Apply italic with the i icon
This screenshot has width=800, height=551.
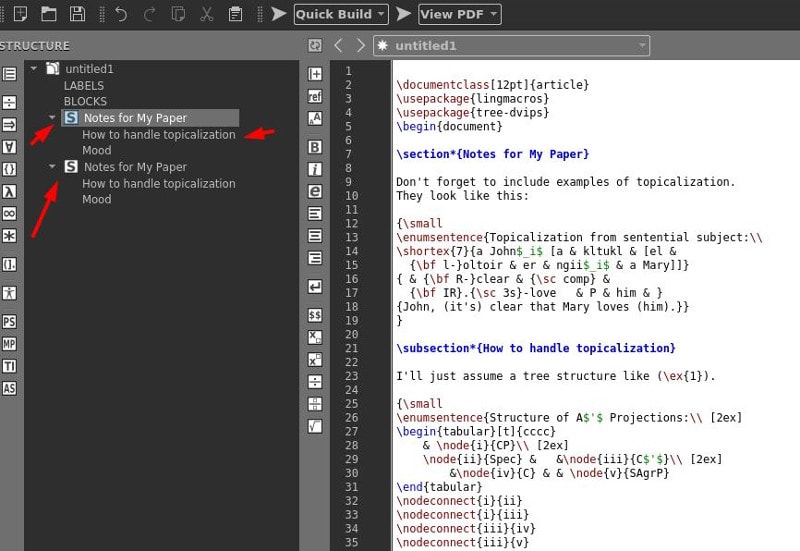(315, 169)
